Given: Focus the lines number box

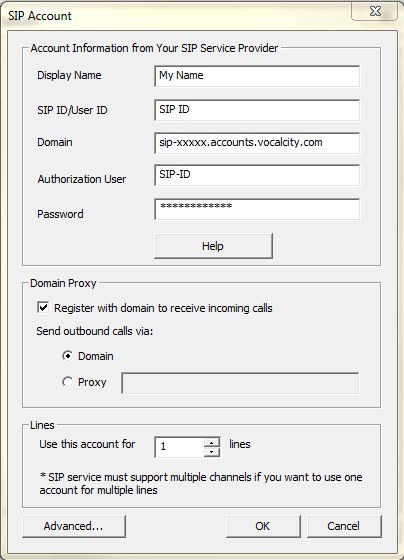Looking at the screenshot, I should (x=180, y=447).
